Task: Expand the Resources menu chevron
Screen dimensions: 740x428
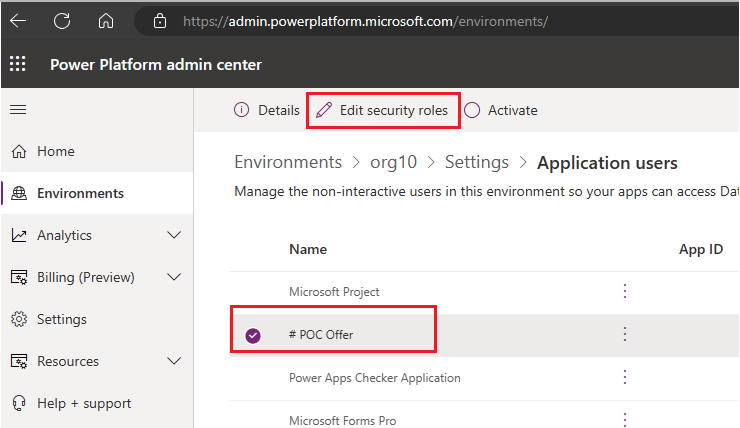Action: 174,361
